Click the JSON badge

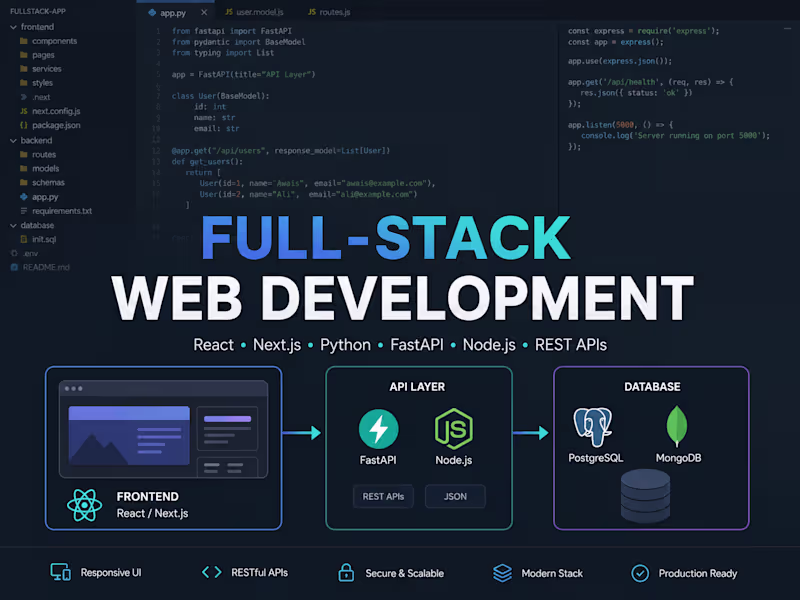coord(455,496)
